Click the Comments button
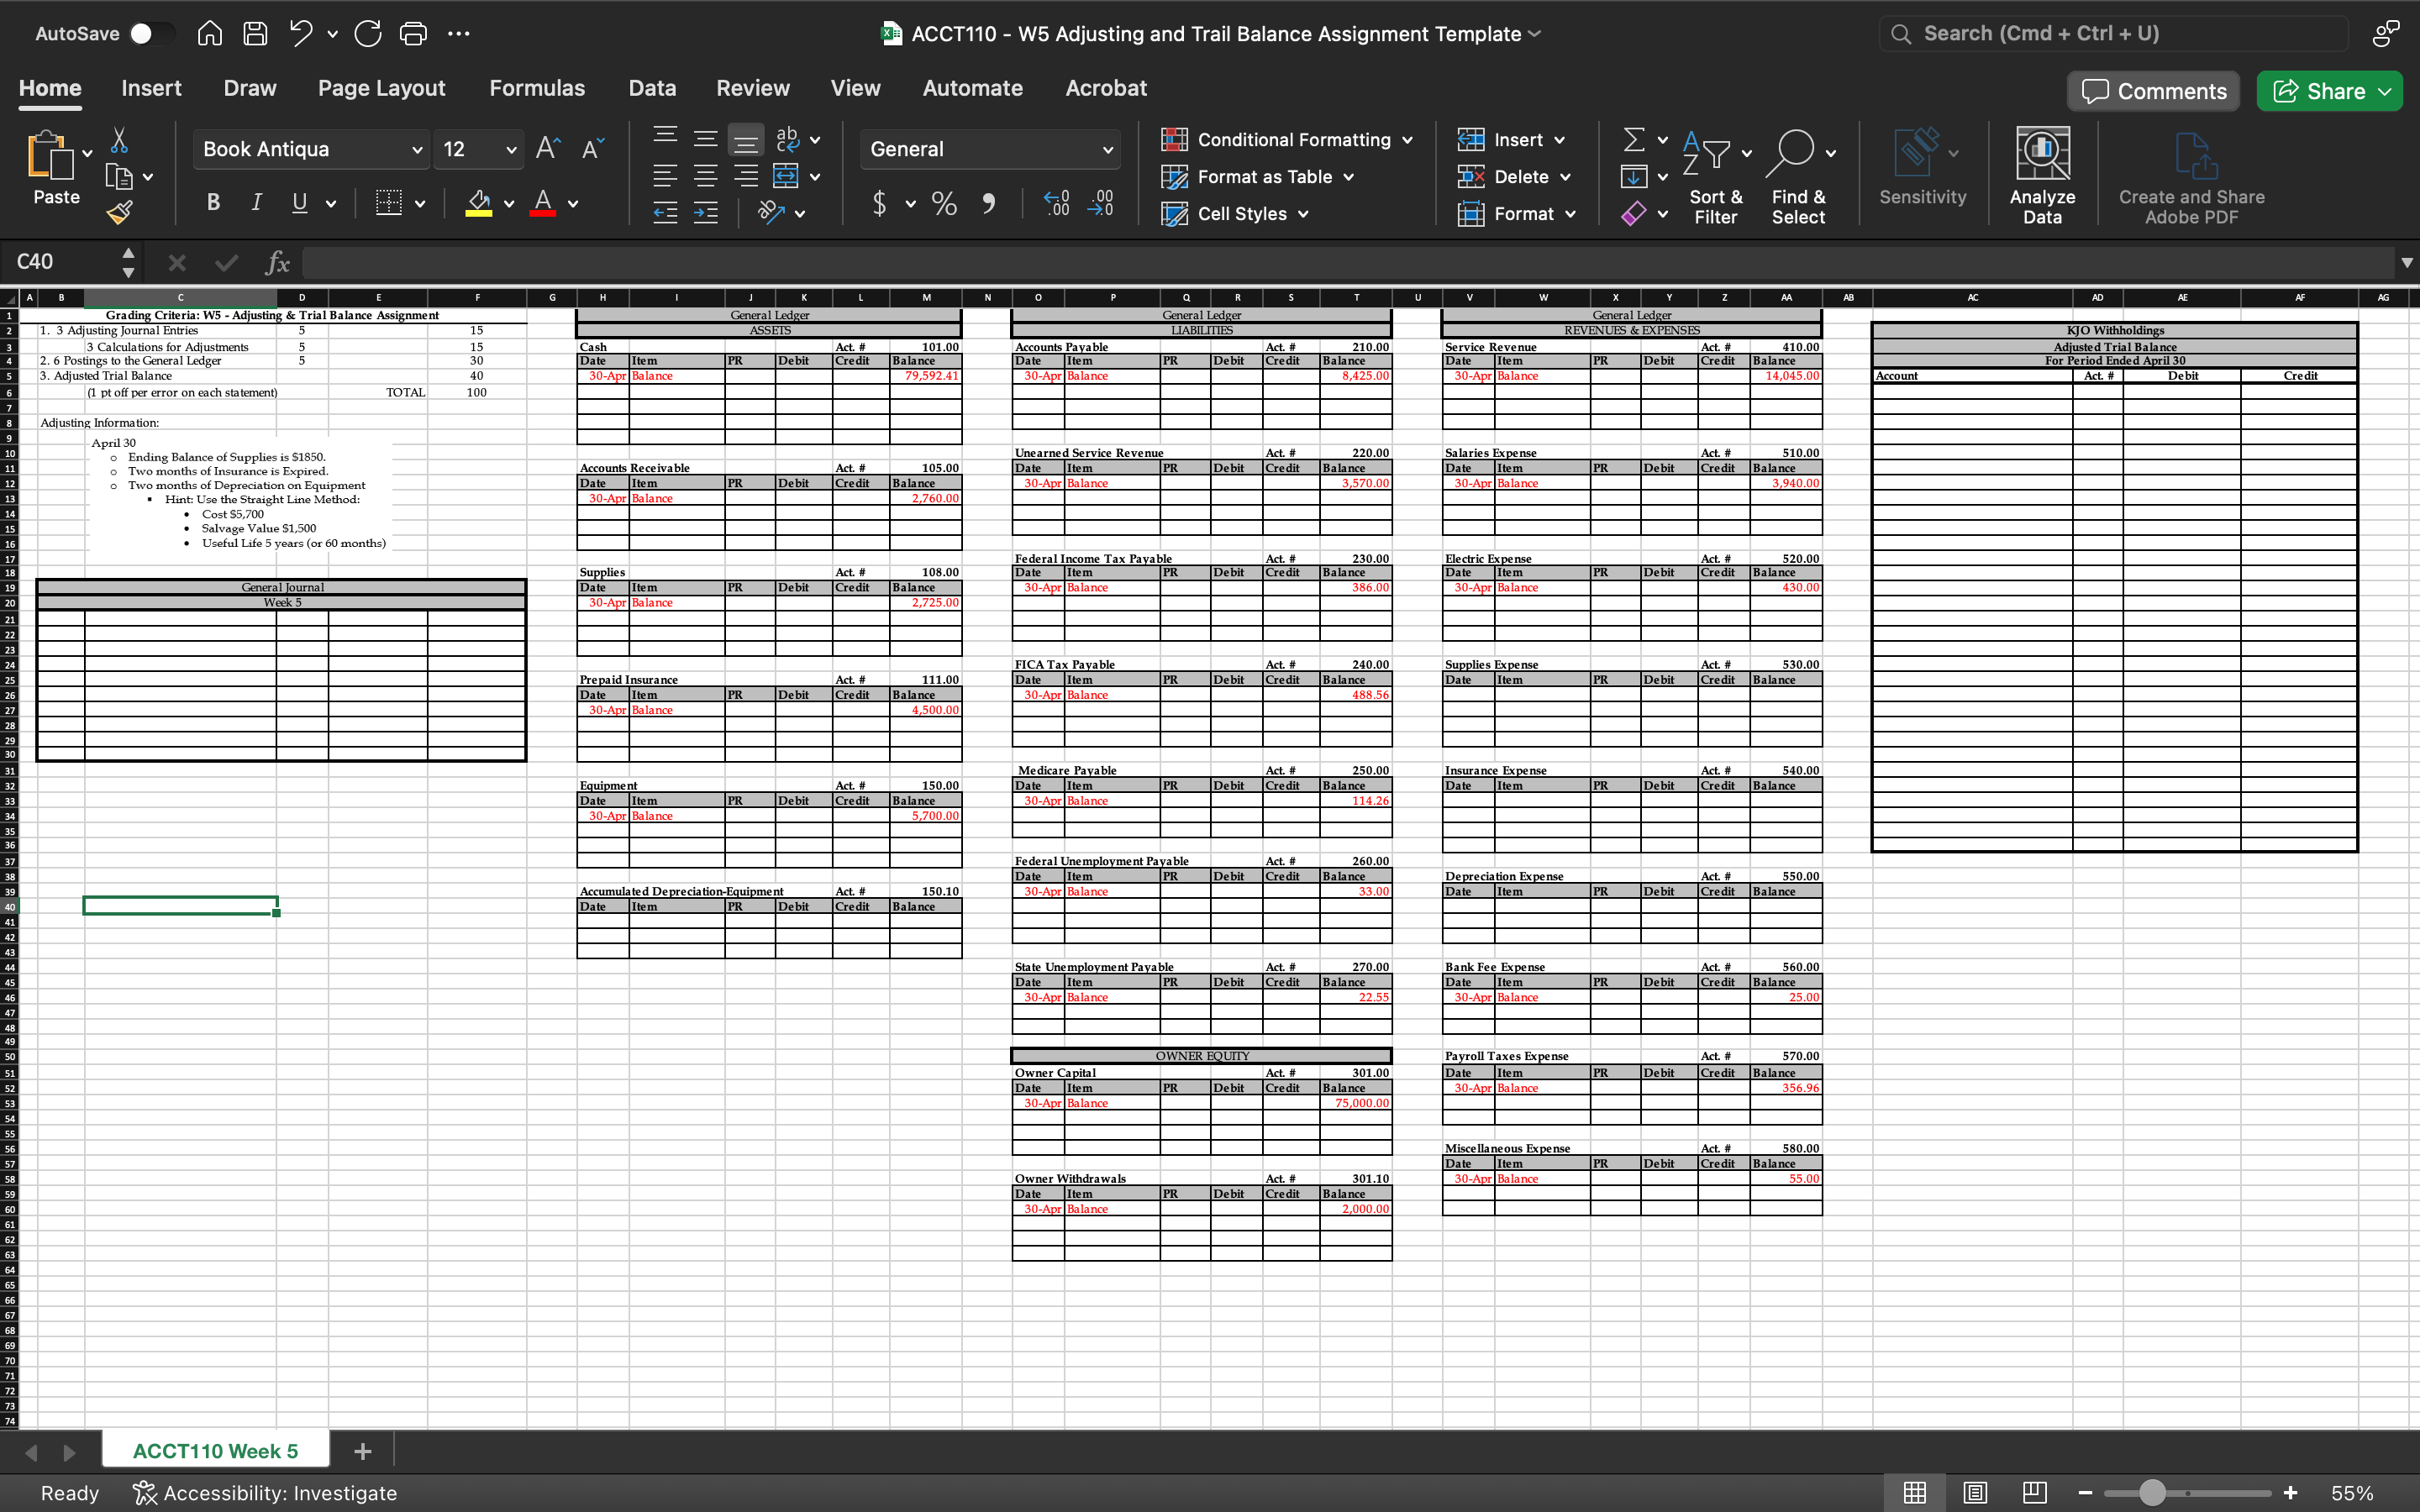Image resolution: width=2420 pixels, height=1512 pixels. point(2155,91)
